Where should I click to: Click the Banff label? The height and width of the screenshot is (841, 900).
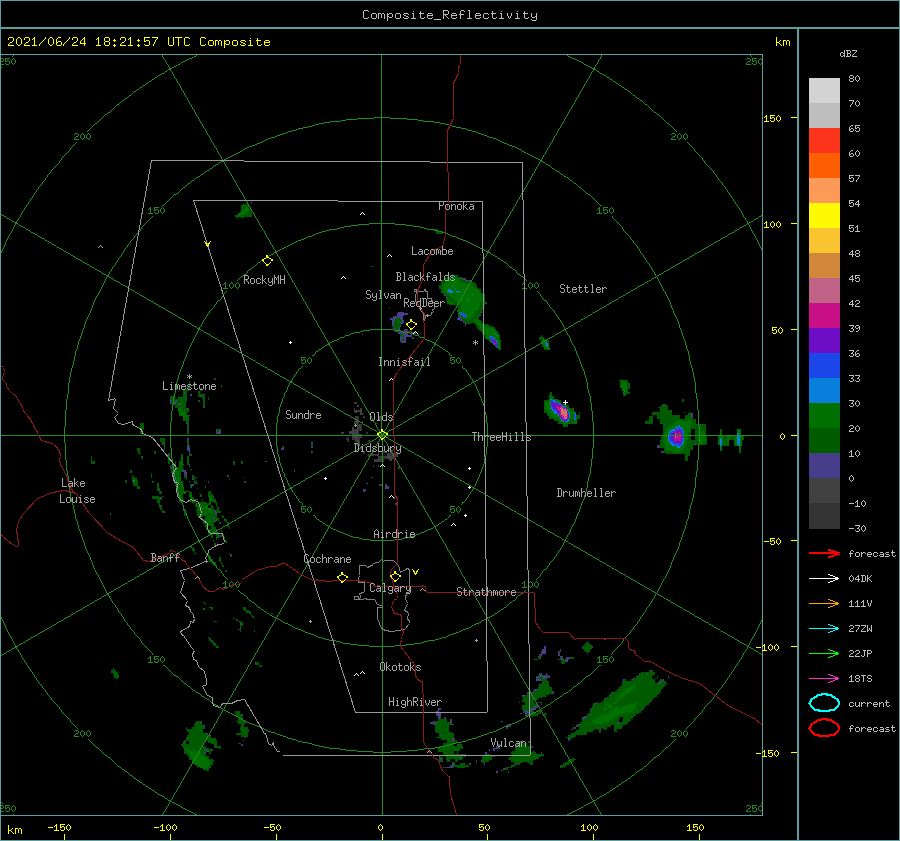[x=165, y=557]
